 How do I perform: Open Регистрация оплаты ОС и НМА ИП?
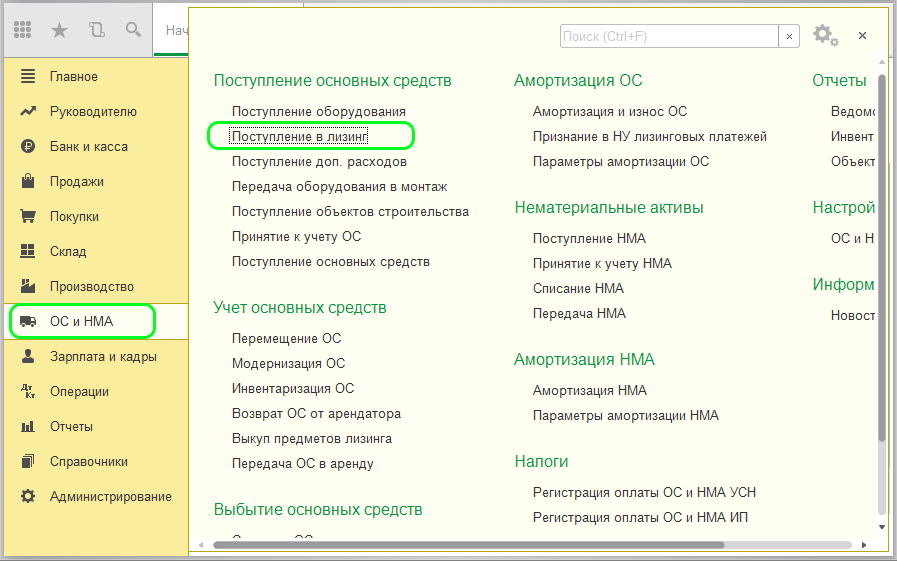pyautogui.click(x=640, y=518)
